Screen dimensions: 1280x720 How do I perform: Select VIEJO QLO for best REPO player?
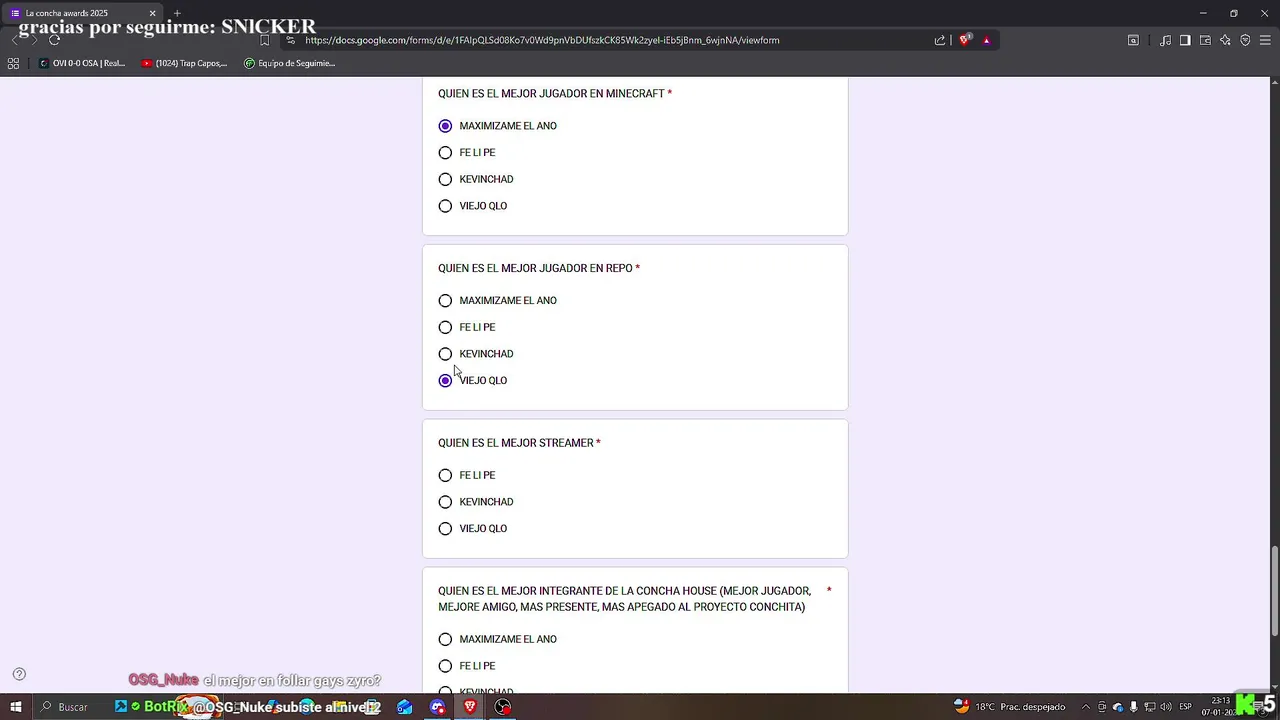coord(445,381)
